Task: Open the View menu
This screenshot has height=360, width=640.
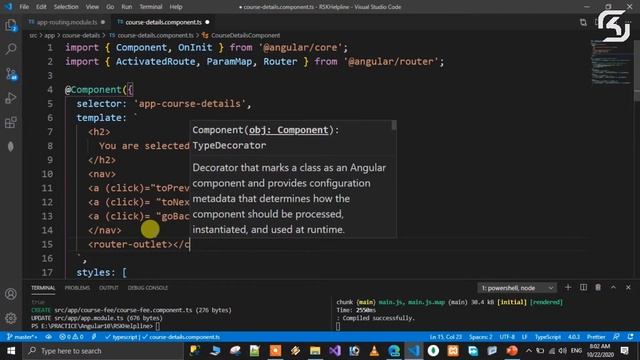Action: coord(92,7)
